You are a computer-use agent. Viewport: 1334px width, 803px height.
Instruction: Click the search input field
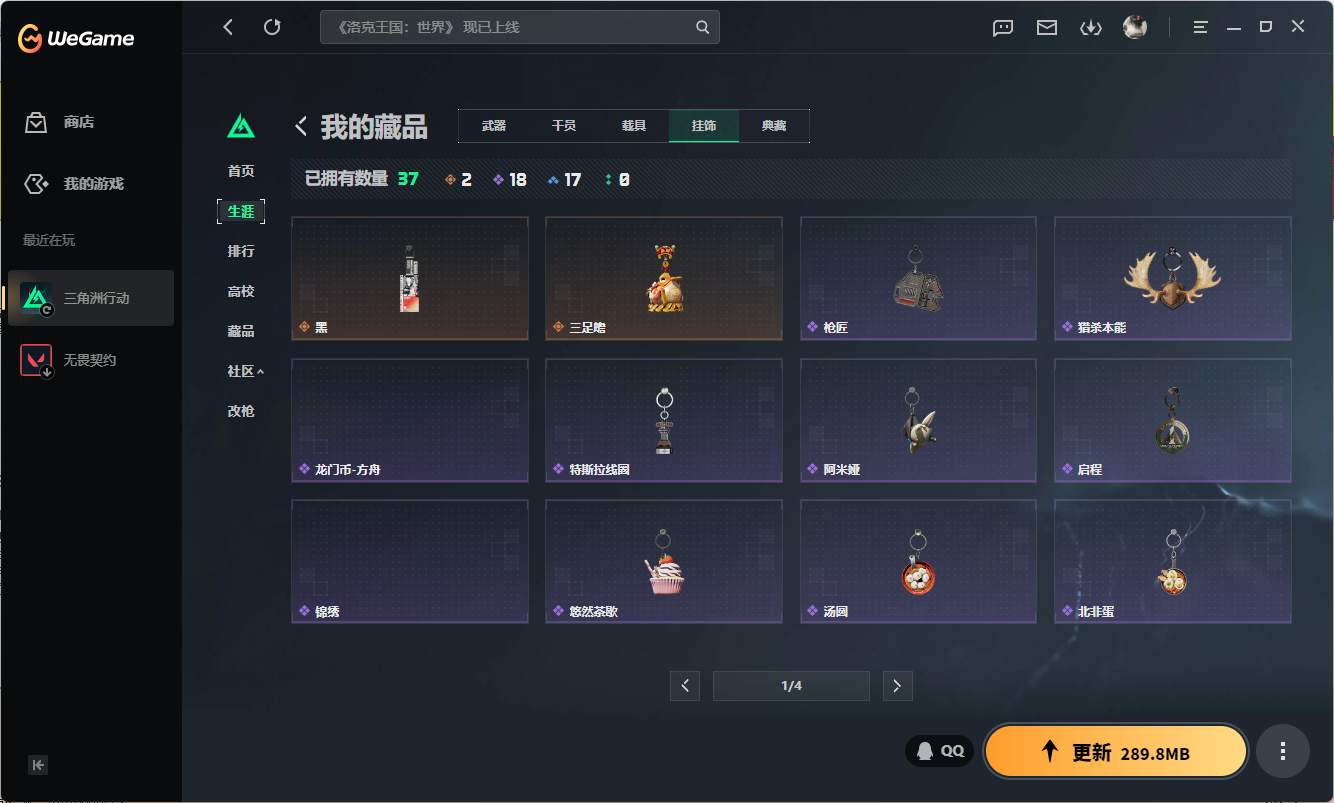pyautogui.click(x=510, y=27)
